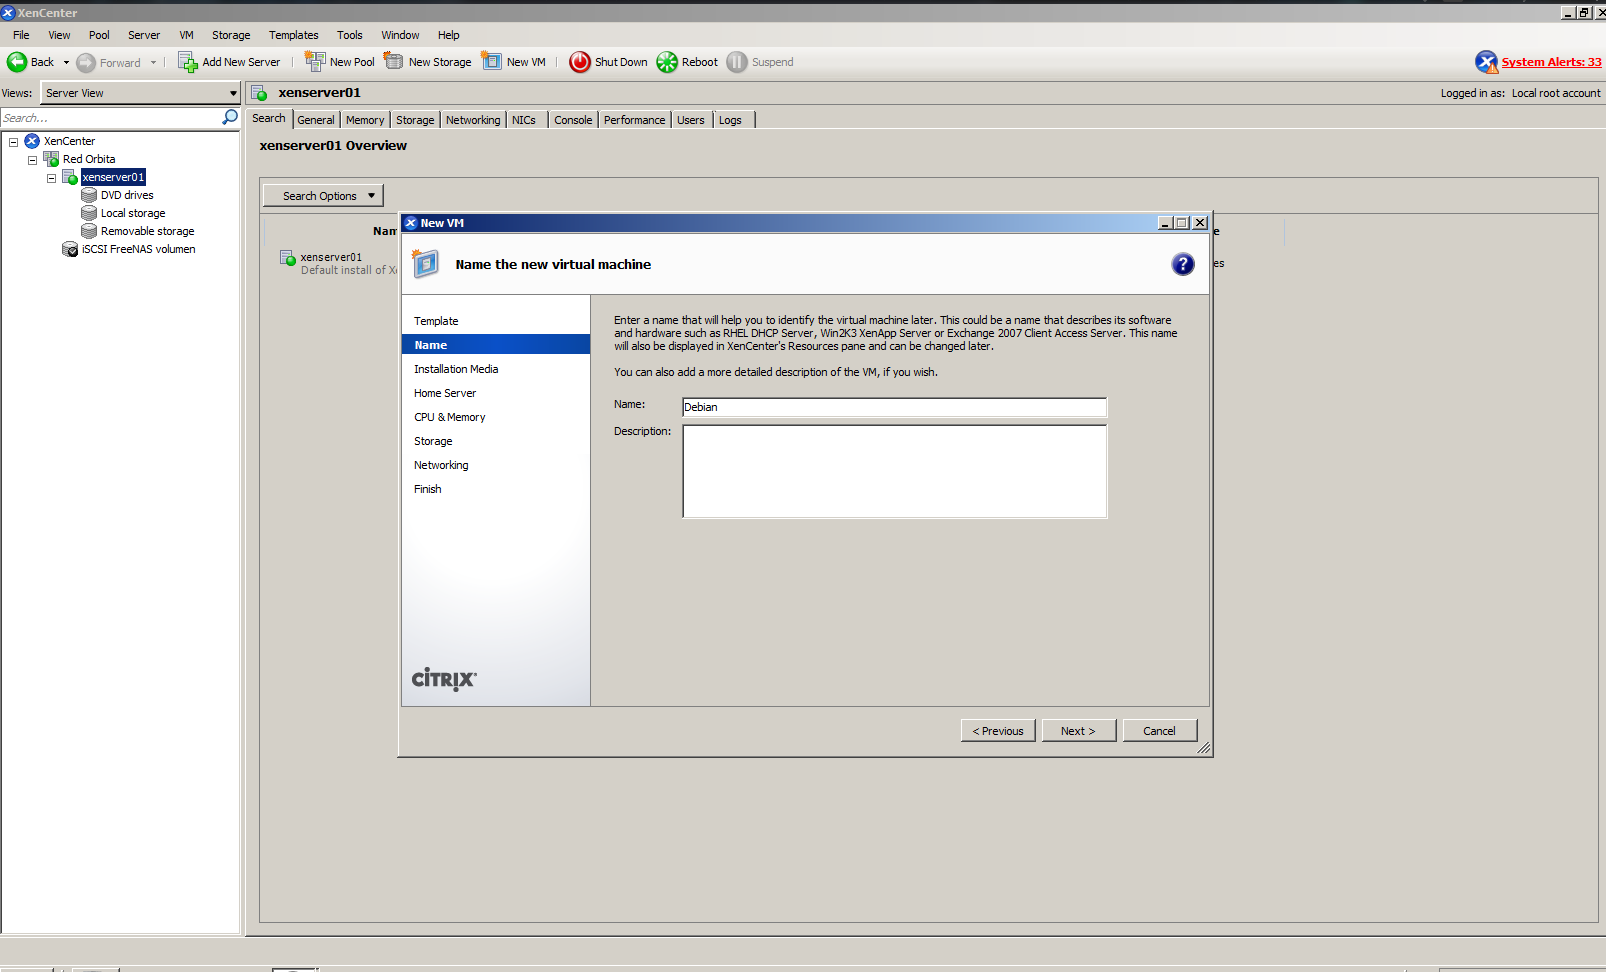Cancel the New VM wizard
Image resolution: width=1606 pixels, height=972 pixels.
point(1159,731)
